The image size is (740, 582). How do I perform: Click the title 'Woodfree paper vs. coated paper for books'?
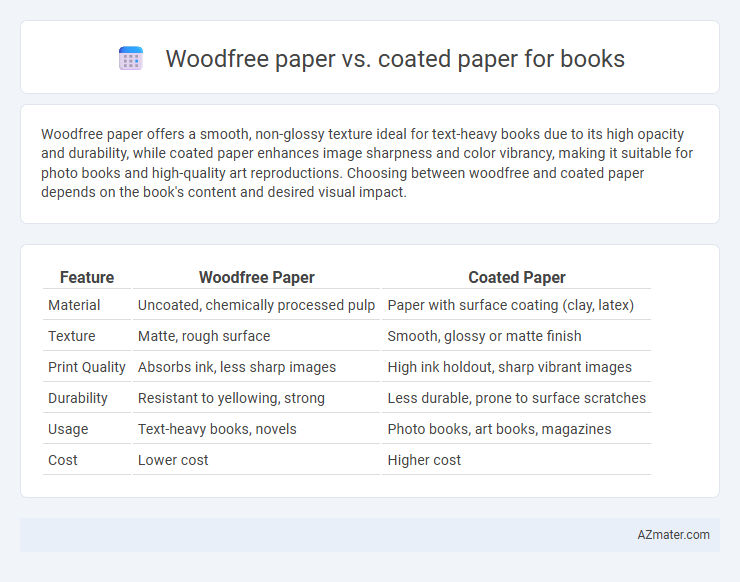coord(395,59)
